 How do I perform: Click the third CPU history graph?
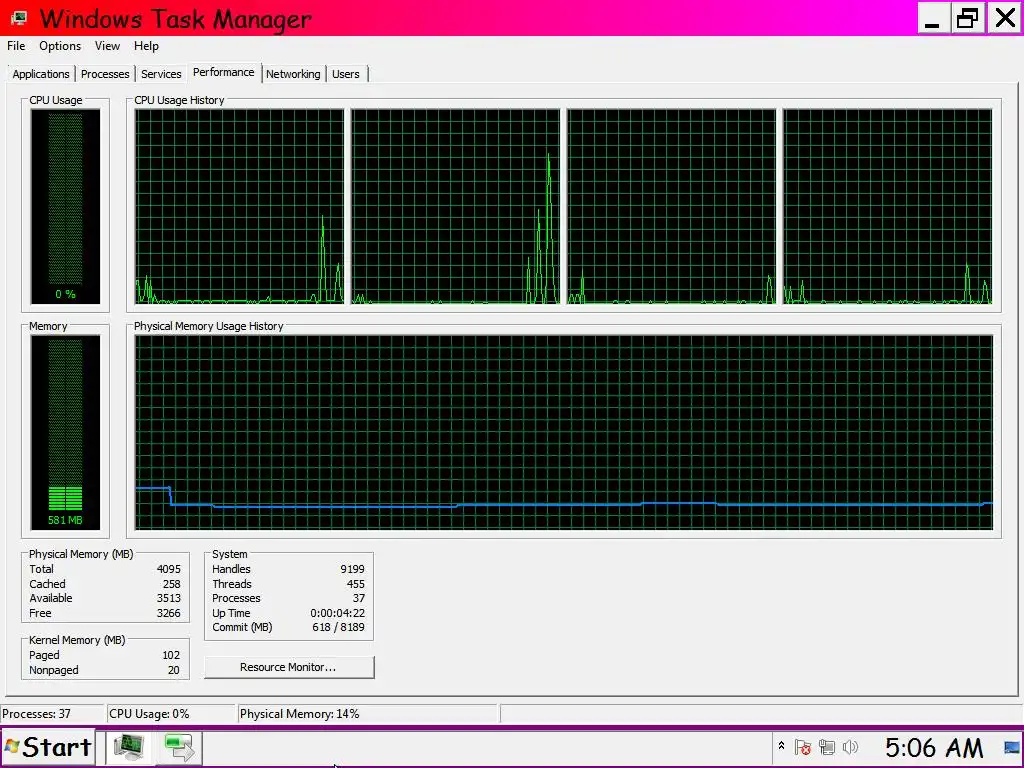(x=671, y=206)
